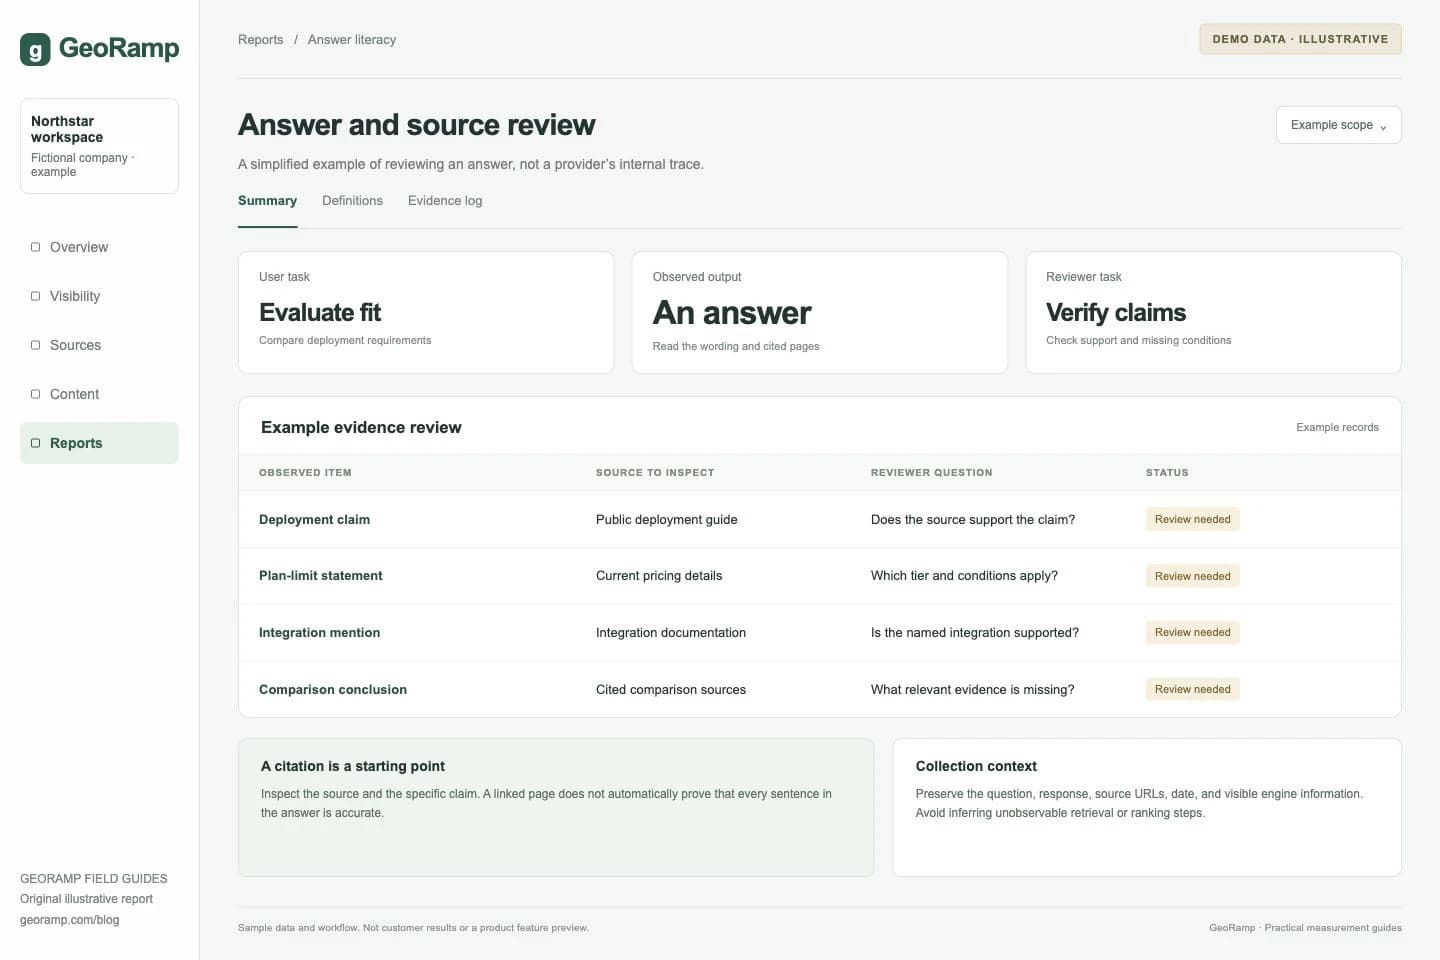Click the Status column header
The height and width of the screenshot is (960, 1440).
(1167, 473)
